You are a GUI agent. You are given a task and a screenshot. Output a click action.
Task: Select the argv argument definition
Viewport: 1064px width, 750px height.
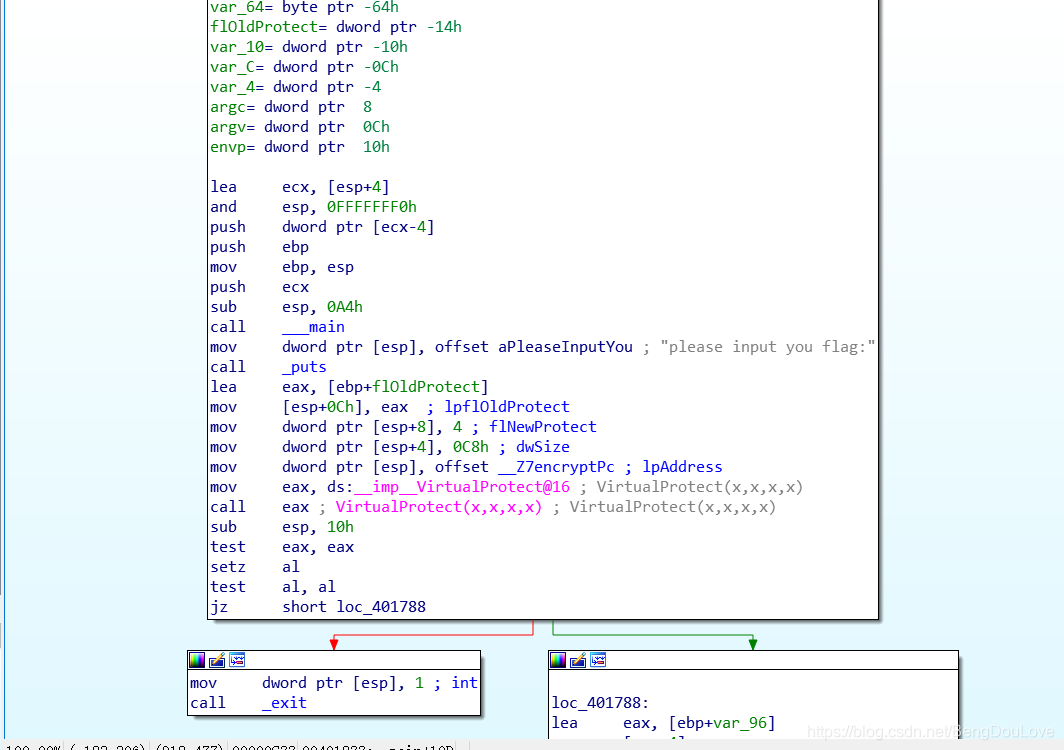[x=300, y=127]
